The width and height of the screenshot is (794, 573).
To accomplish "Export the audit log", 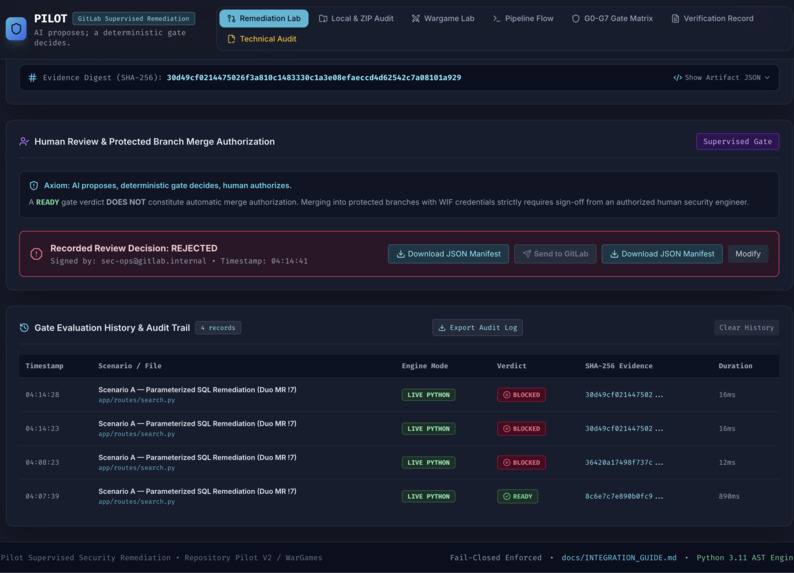I will pos(478,328).
